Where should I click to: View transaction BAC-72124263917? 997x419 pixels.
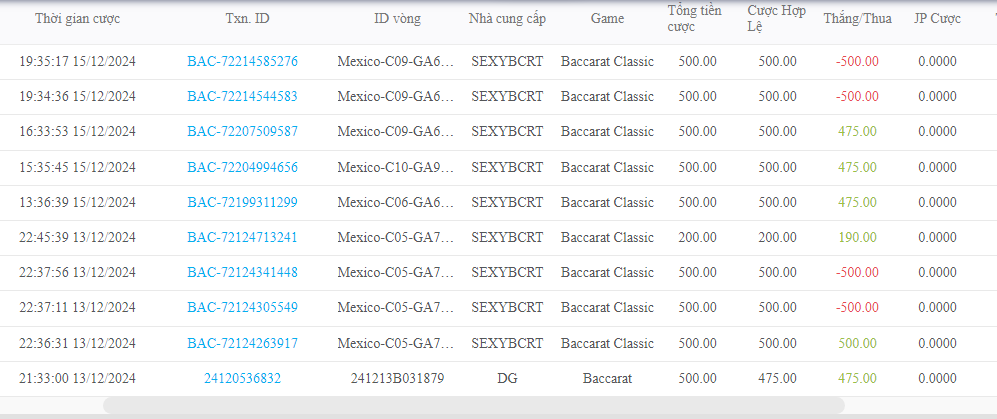(242, 343)
